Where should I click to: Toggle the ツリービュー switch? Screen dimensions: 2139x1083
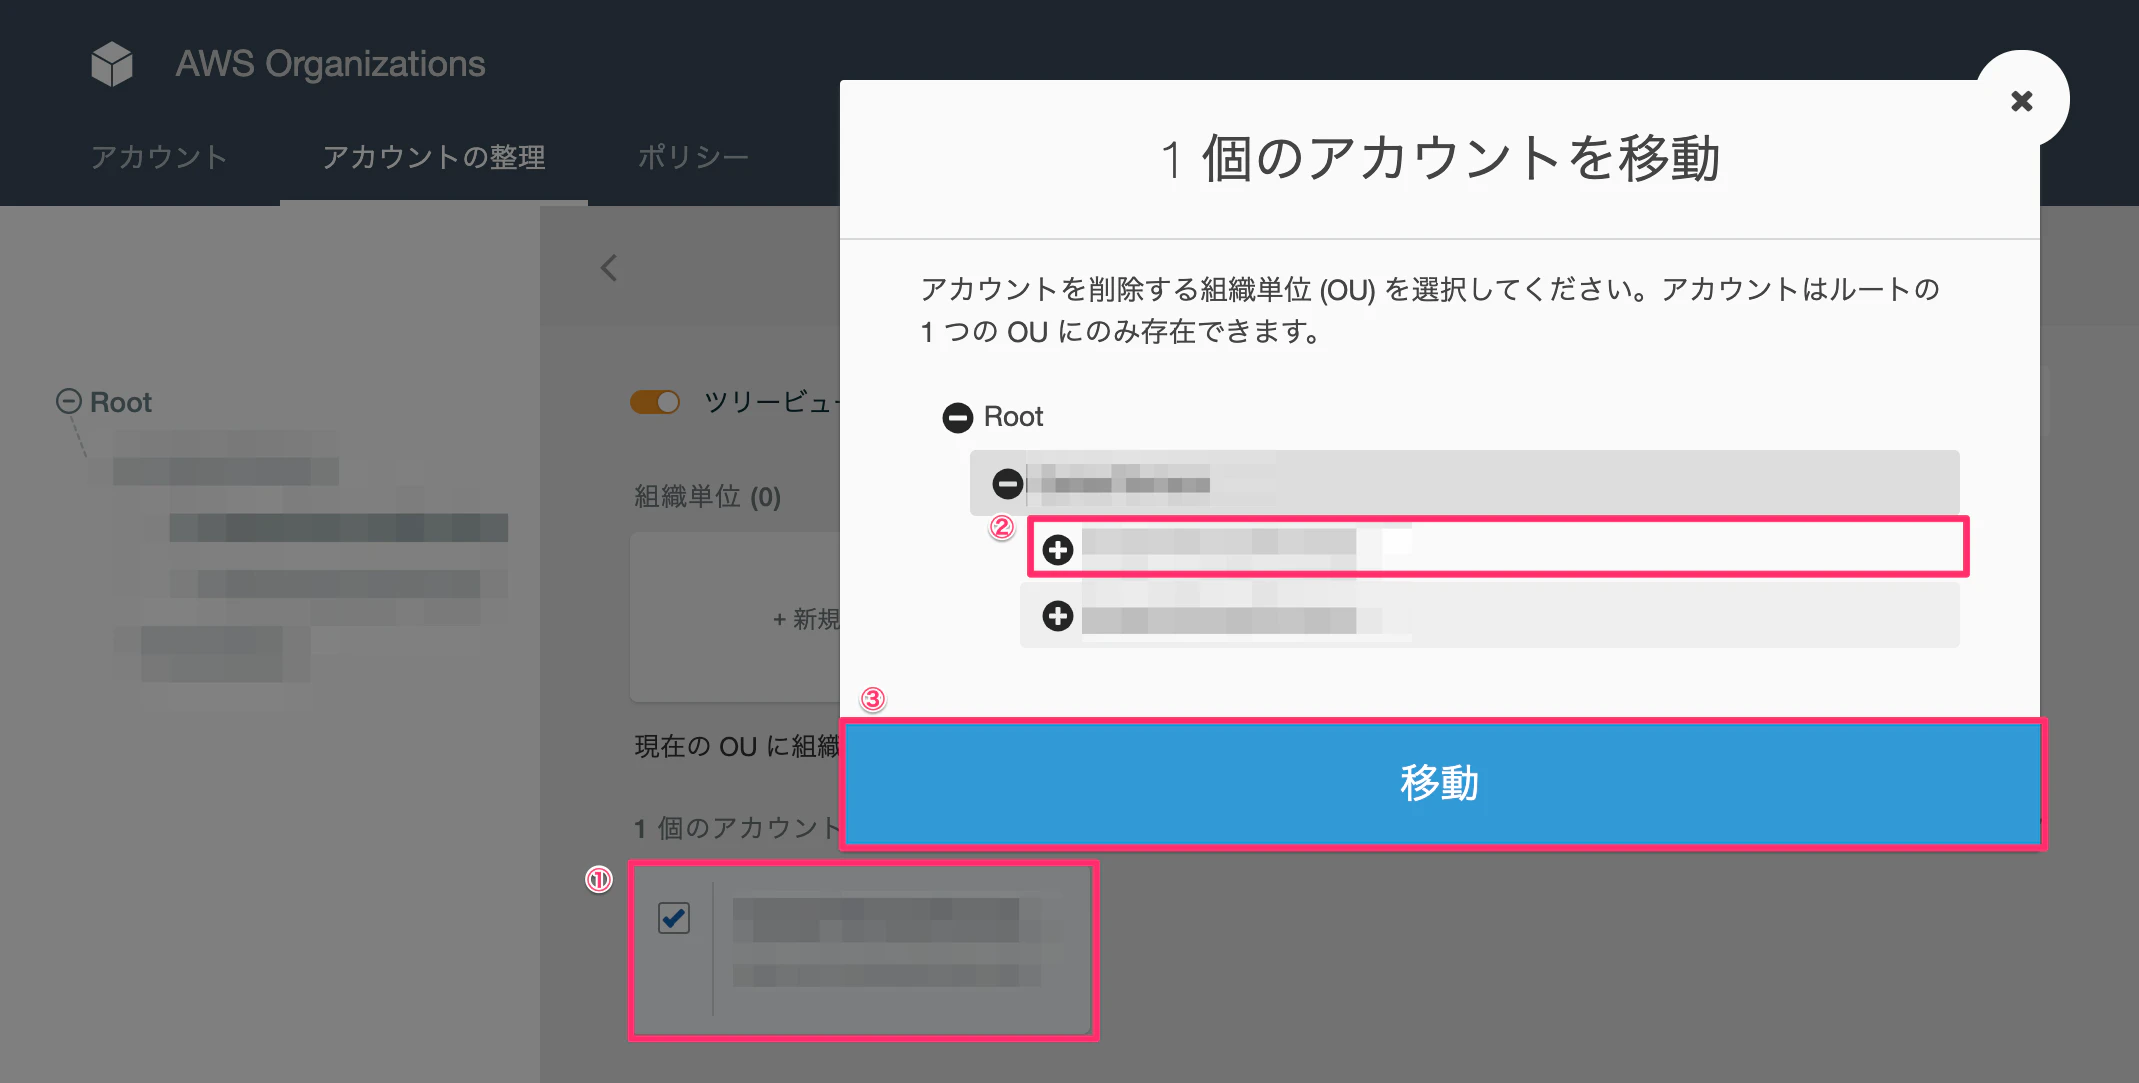coord(655,402)
